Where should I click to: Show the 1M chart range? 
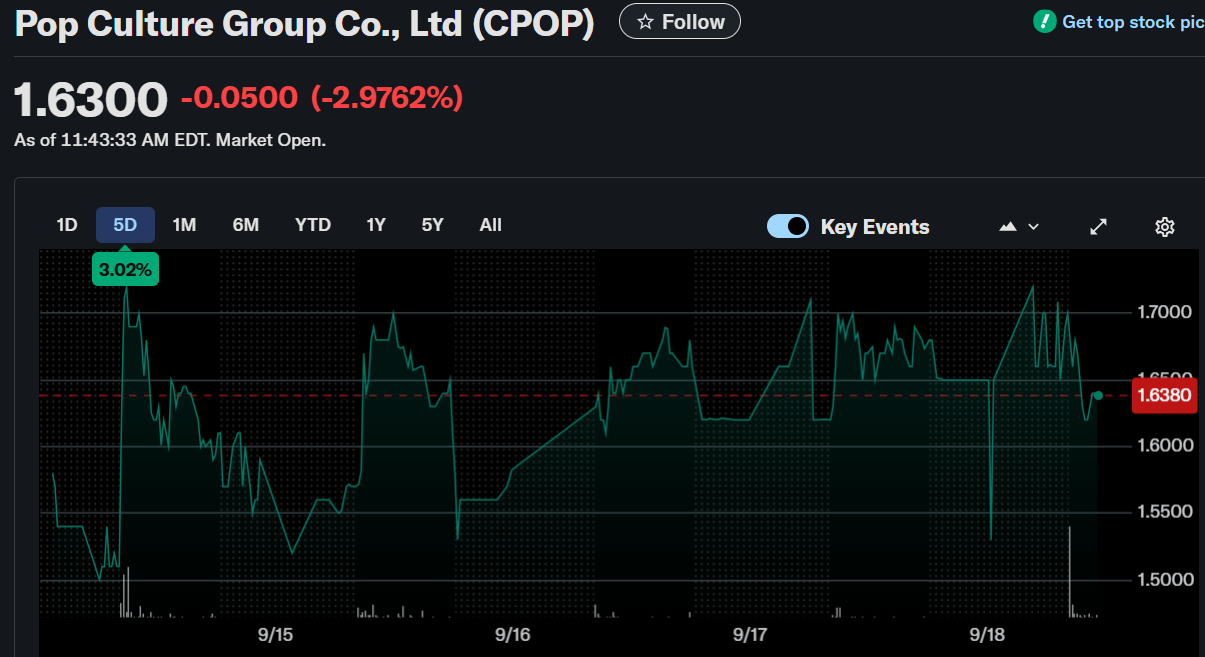click(184, 225)
